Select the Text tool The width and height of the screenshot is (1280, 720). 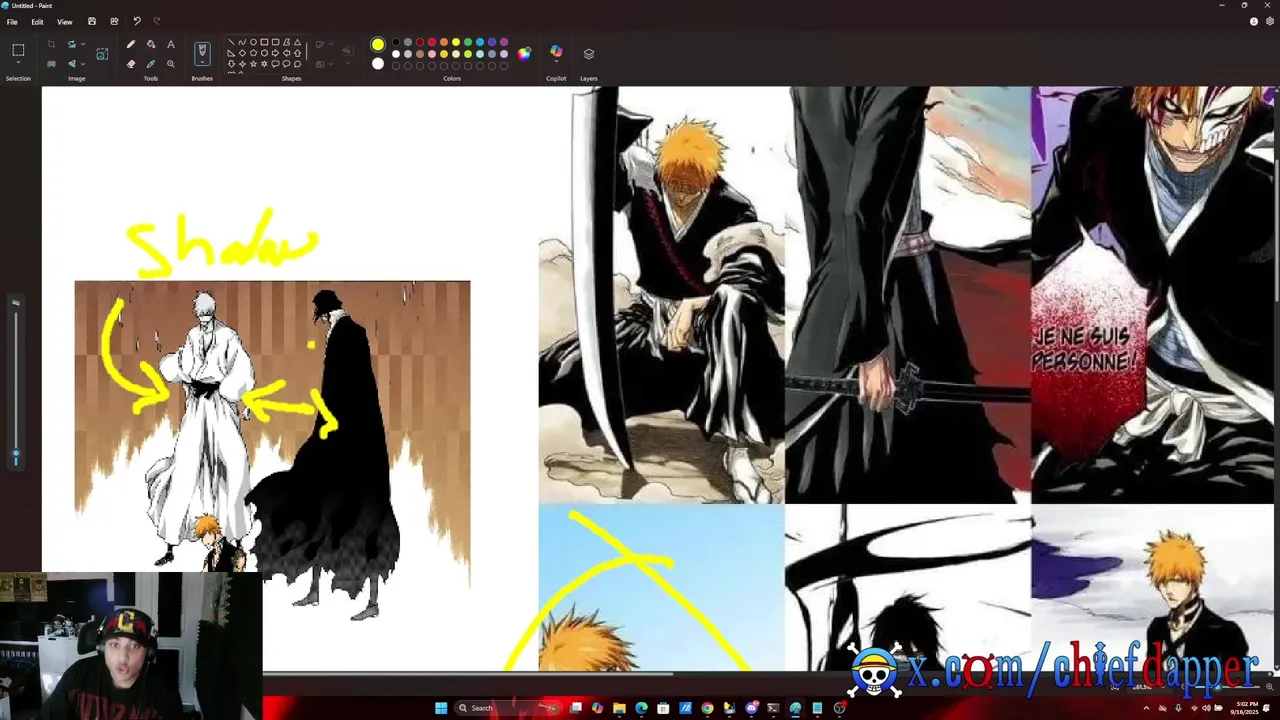point(171,44)
